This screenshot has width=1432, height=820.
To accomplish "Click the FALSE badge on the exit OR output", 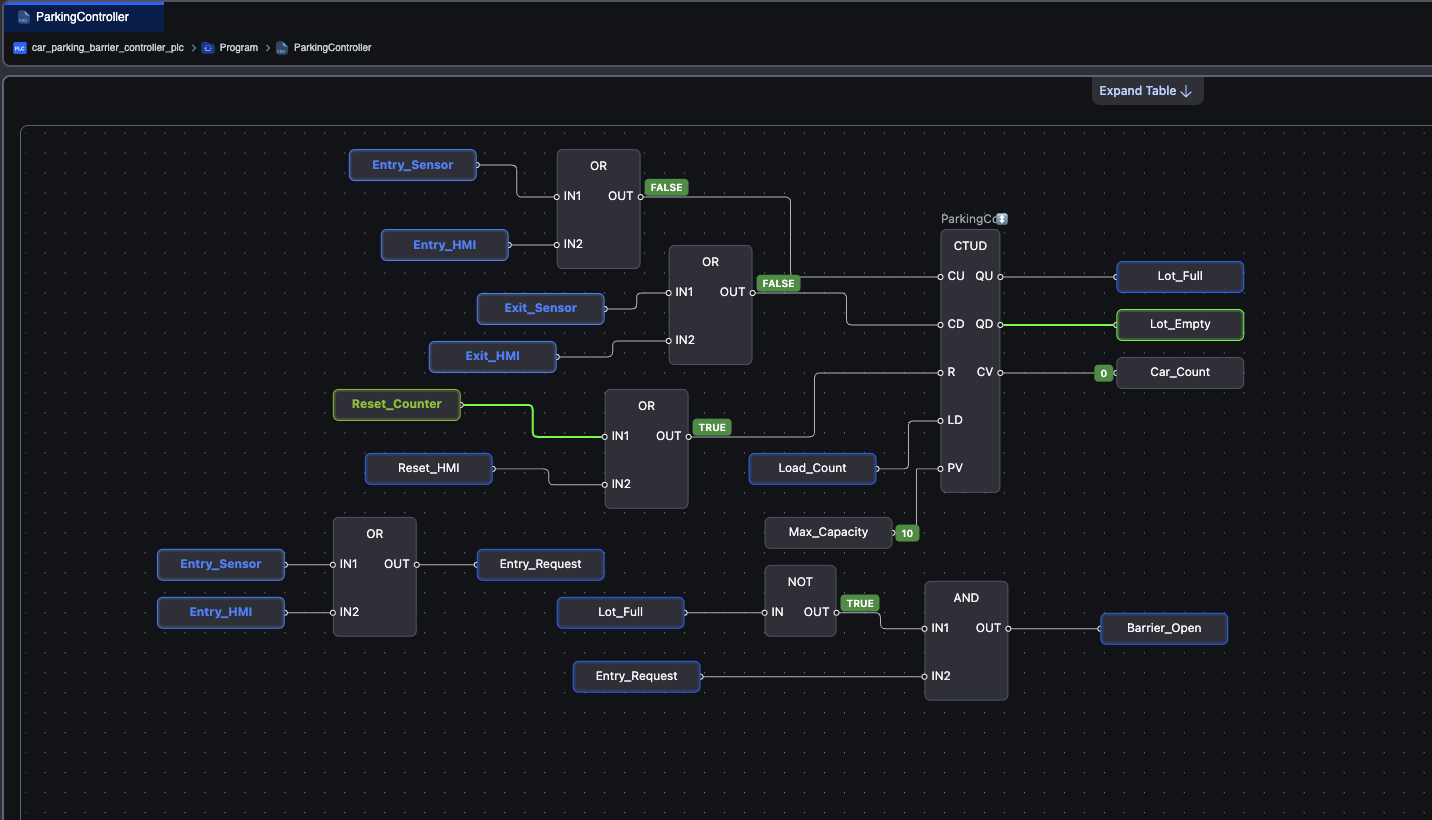I will 778,283.
